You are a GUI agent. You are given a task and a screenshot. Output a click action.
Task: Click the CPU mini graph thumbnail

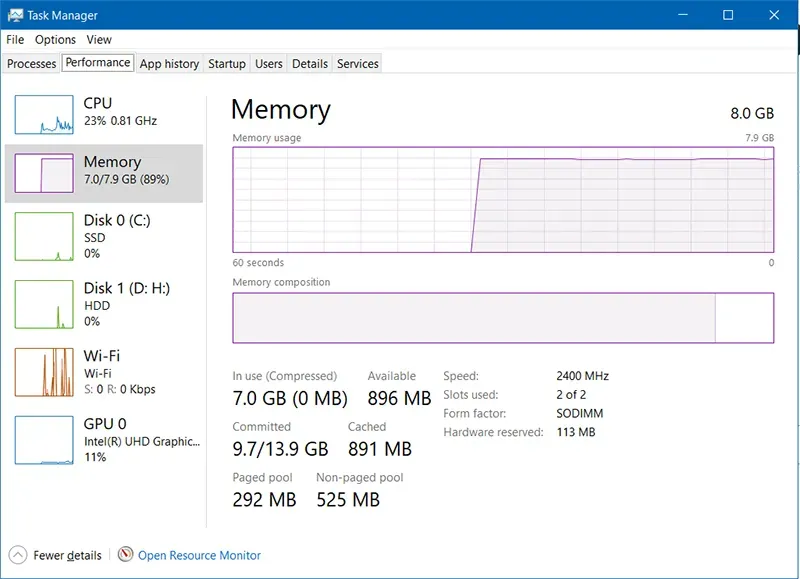point(44,115)
